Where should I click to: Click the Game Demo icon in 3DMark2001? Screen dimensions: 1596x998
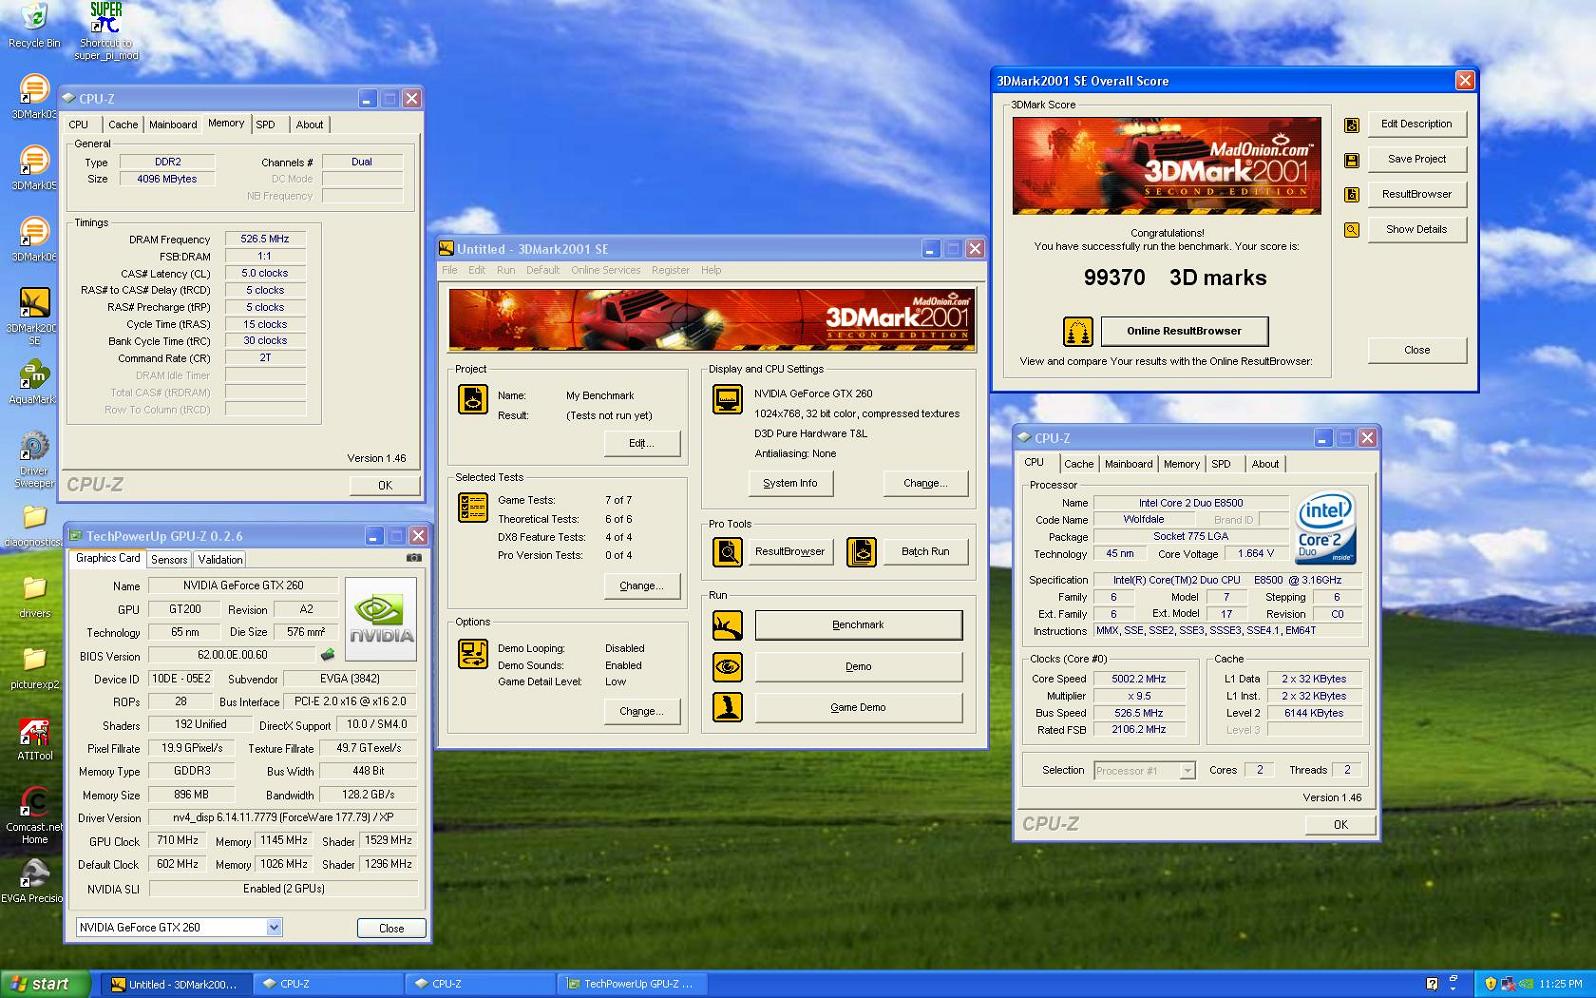click(727, 707)
